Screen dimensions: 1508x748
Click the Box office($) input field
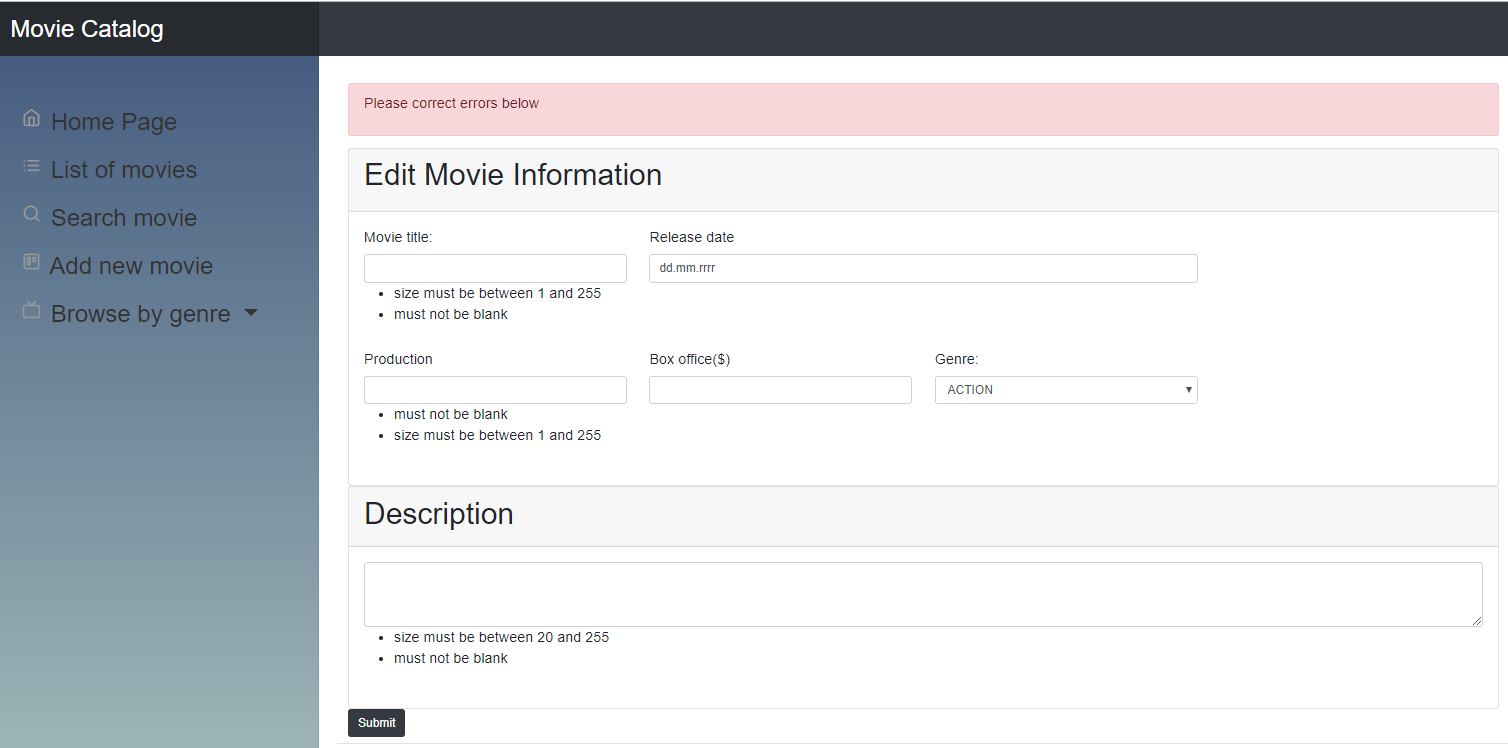click(780, 390)
